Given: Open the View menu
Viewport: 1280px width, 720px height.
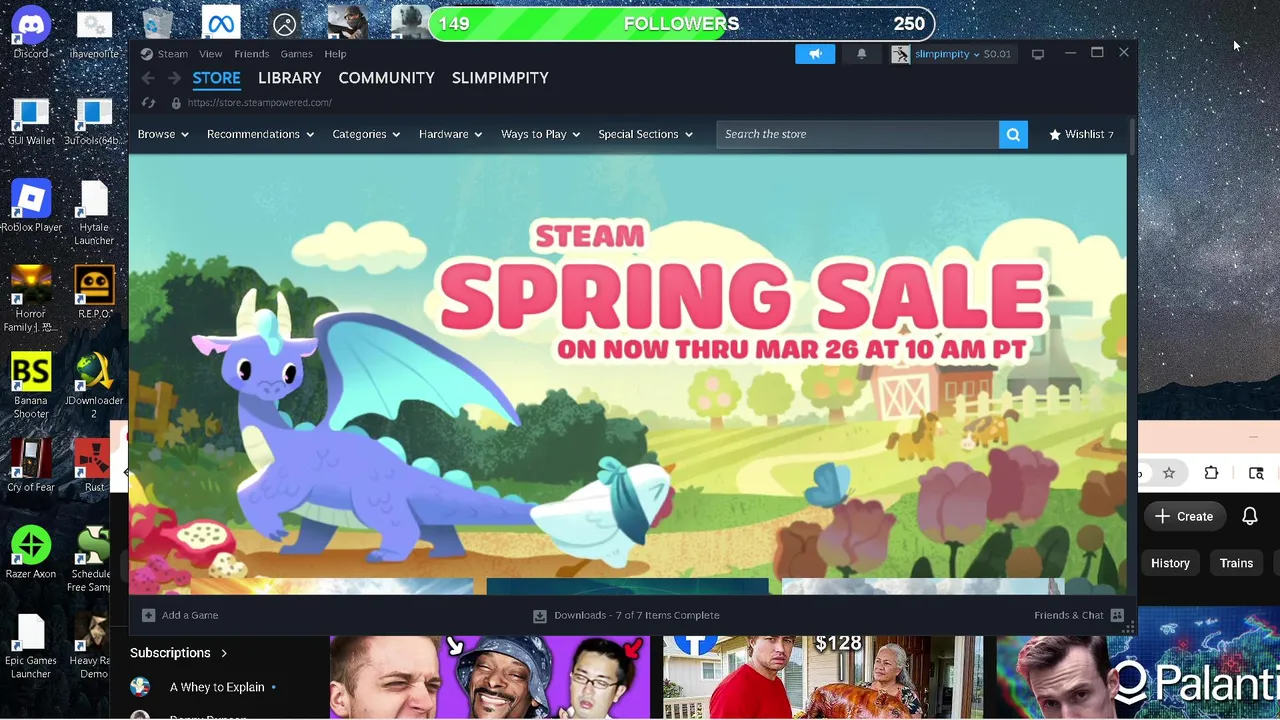Looking at the screenshot, I should tap(210, 54).
